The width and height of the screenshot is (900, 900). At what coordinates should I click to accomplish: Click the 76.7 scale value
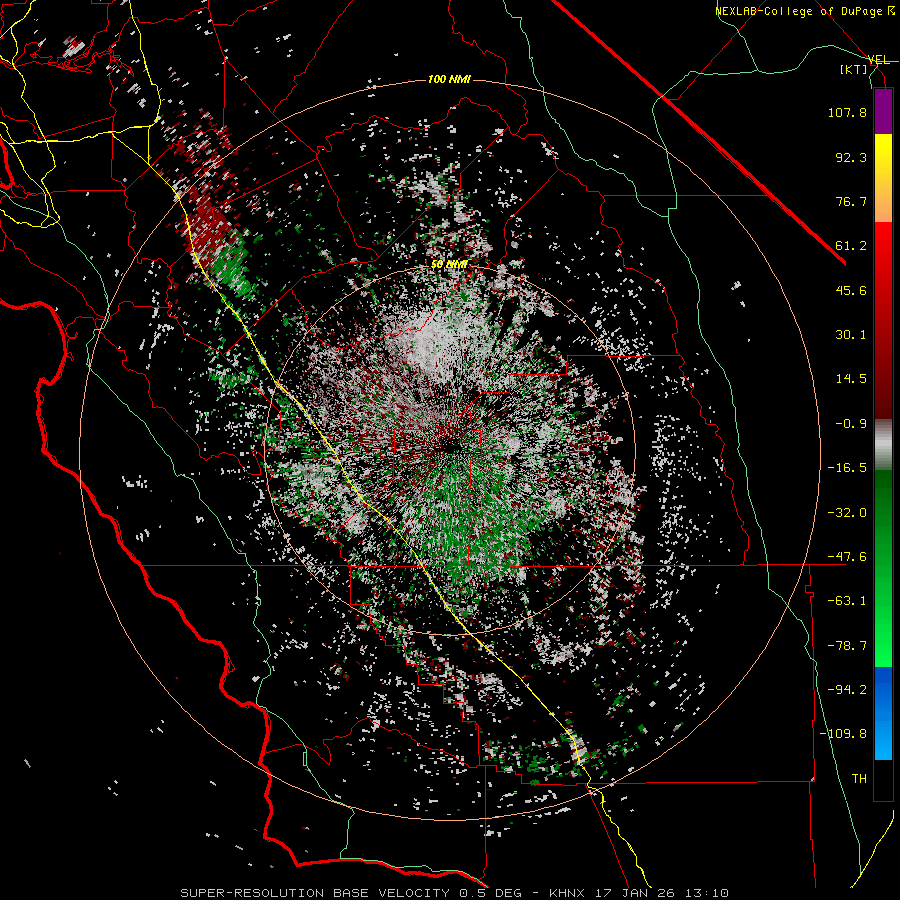pos(851,201)
